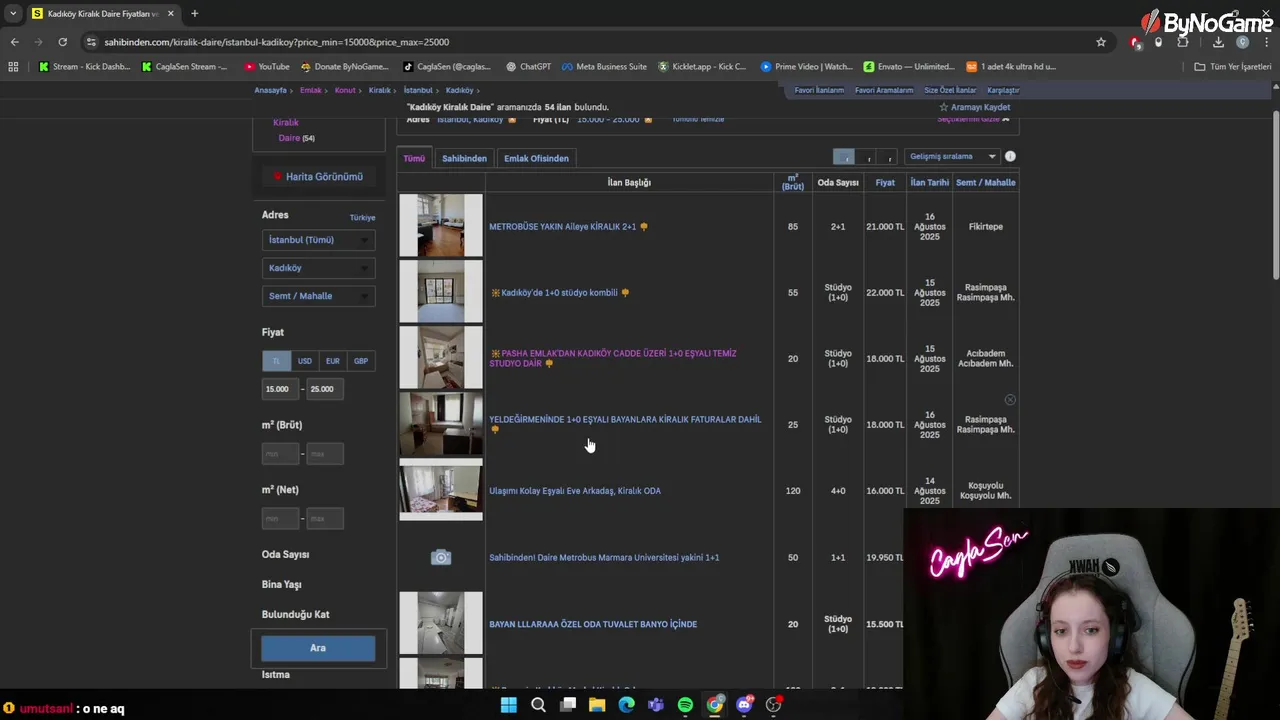
Task: Open Kadıköy district dropdown
Action: [318, 268]
